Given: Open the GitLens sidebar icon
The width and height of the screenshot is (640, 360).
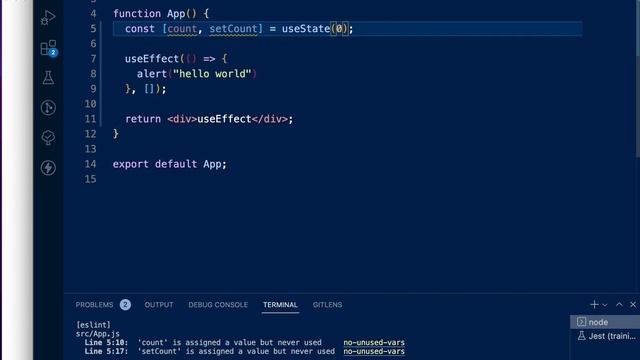Looking at the screenshot, I should tap(48, 108).
